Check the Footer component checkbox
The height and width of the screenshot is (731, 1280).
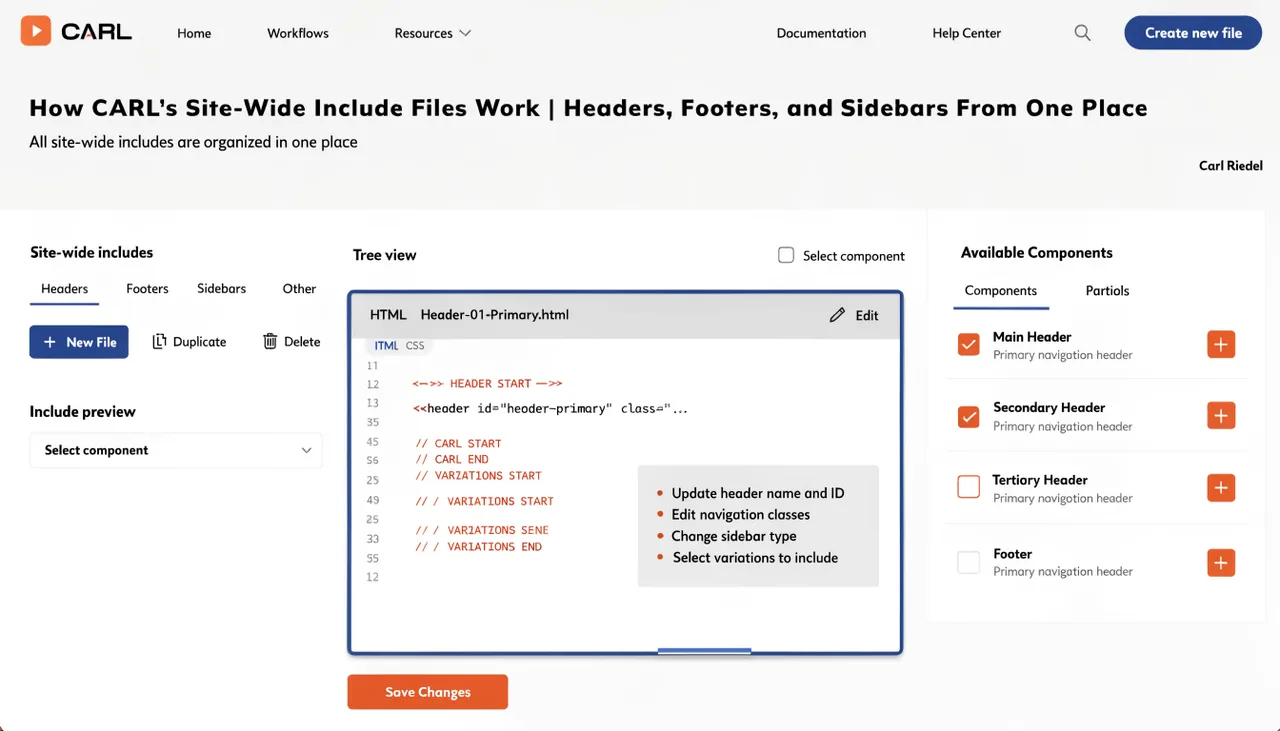968,562
